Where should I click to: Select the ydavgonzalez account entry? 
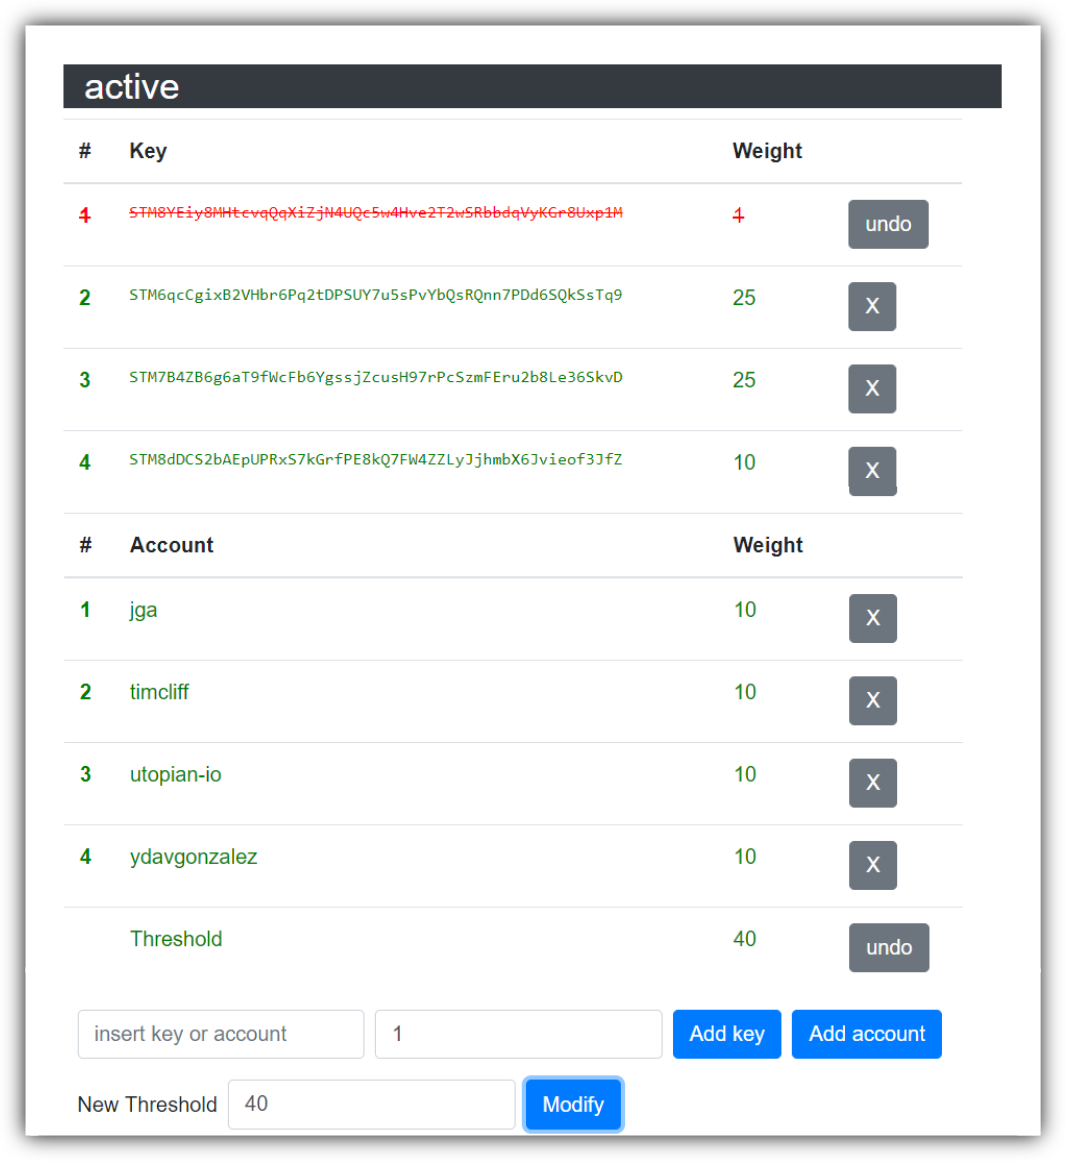click(193, 857)
